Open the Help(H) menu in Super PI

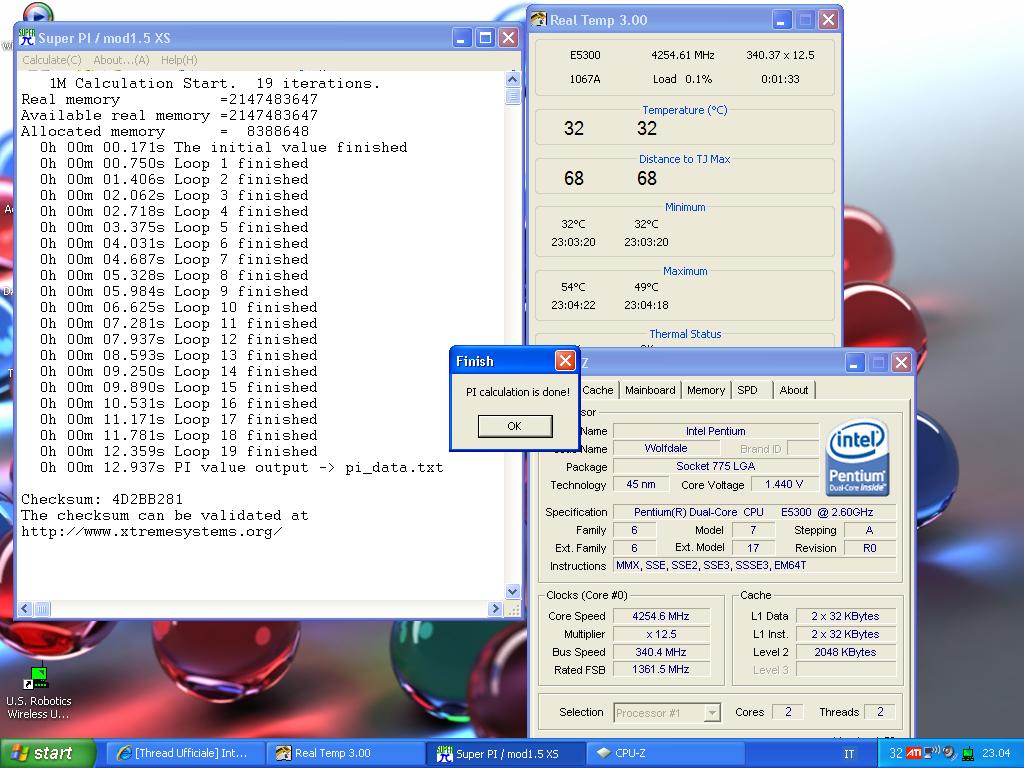pos(179,60)
